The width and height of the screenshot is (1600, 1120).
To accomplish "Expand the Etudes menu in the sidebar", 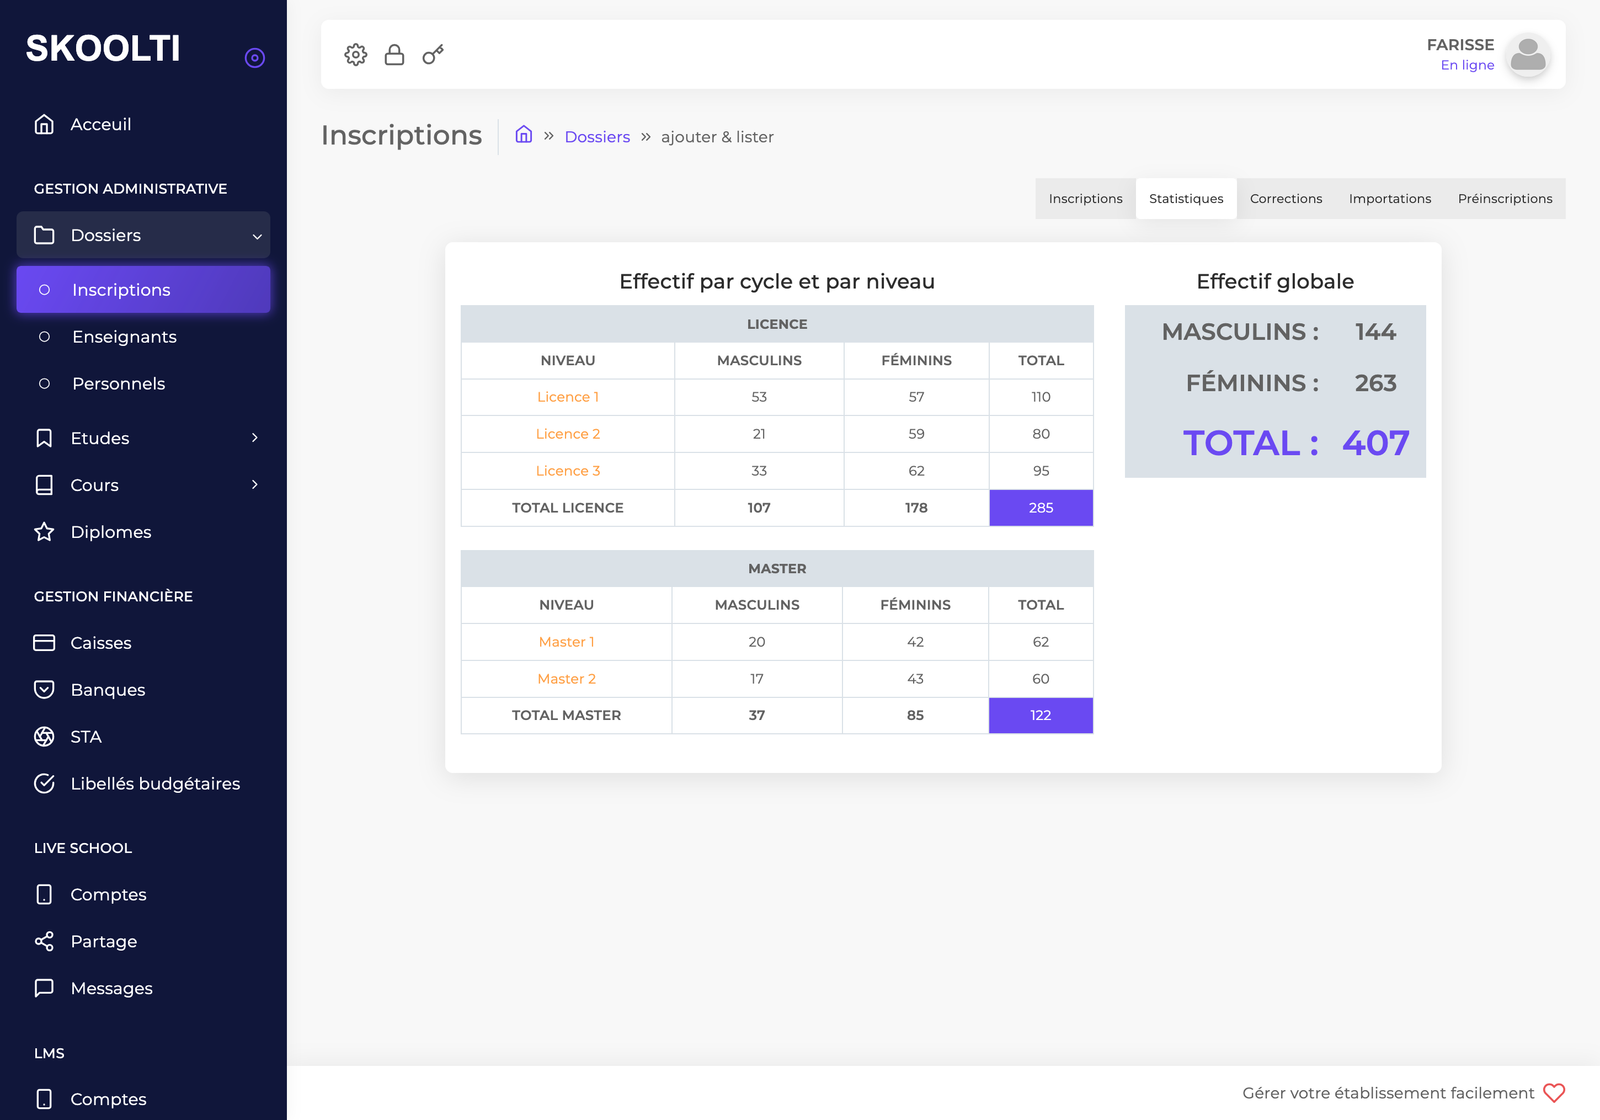I will point(256,438).
